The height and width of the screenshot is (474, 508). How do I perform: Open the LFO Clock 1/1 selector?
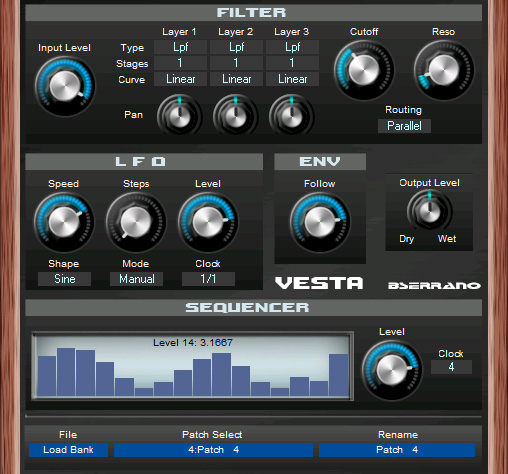coord(208,279)
